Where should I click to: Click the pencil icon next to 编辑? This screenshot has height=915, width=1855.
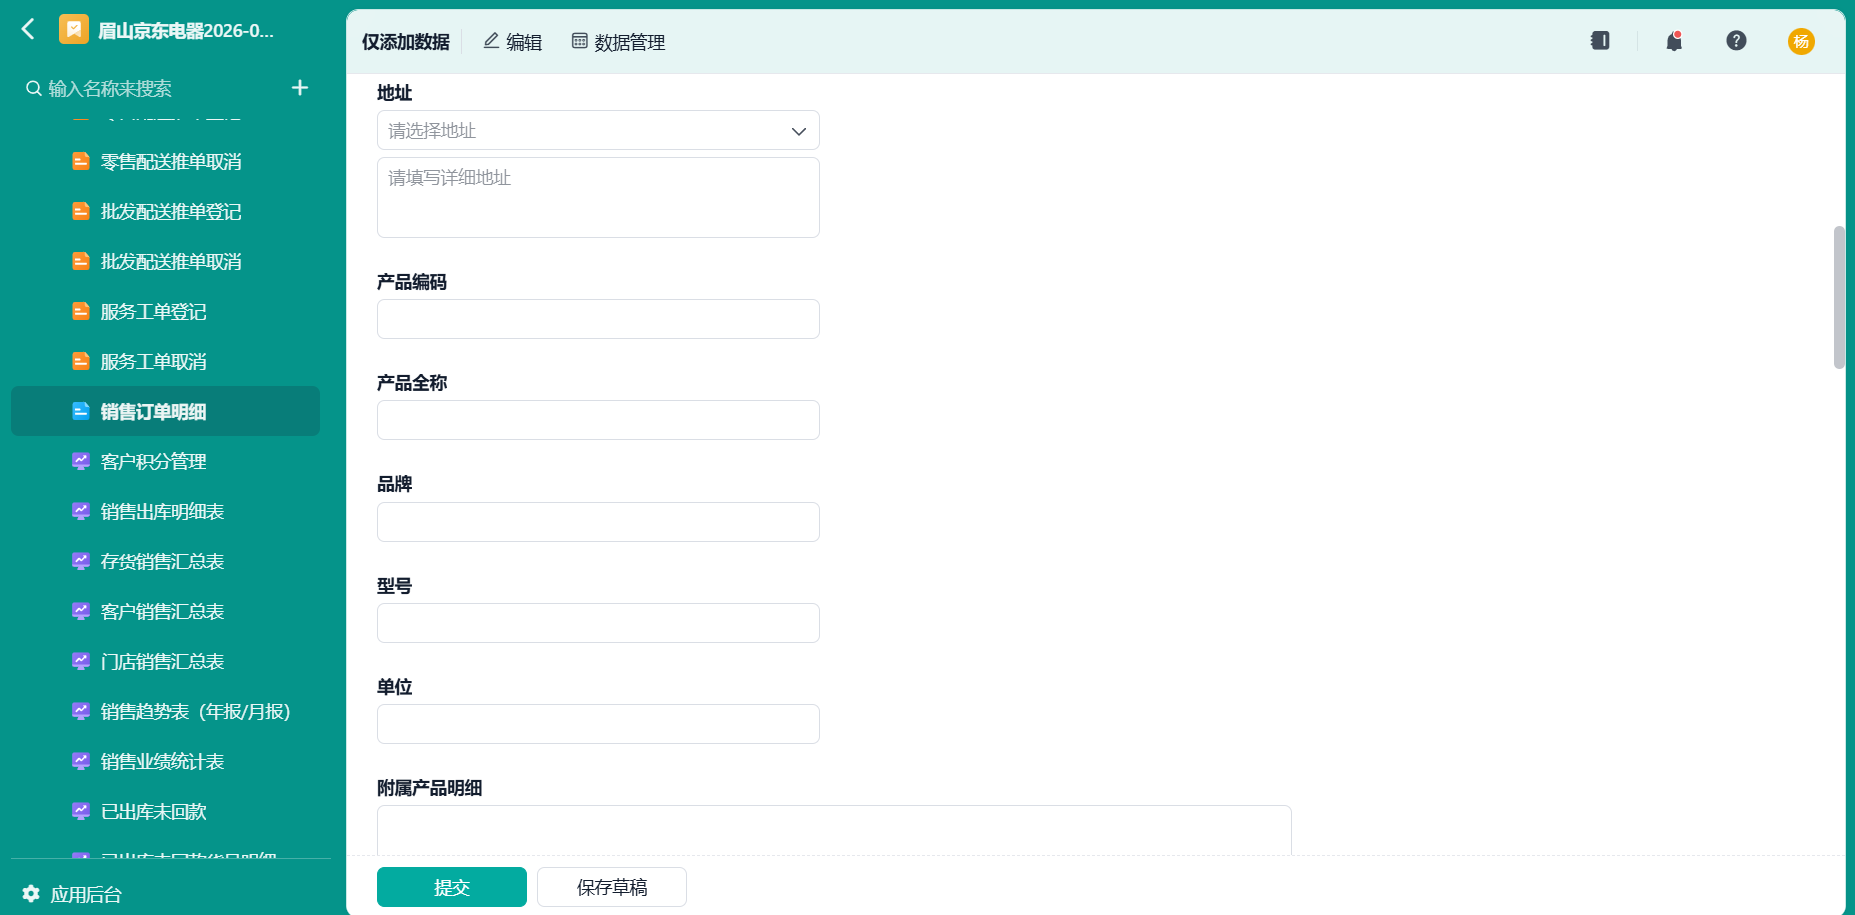coord(491,41)
